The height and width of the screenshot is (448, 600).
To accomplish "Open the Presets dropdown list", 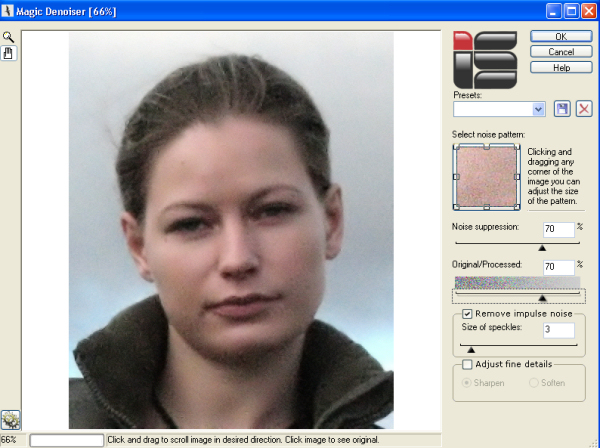I will [538, 109].
